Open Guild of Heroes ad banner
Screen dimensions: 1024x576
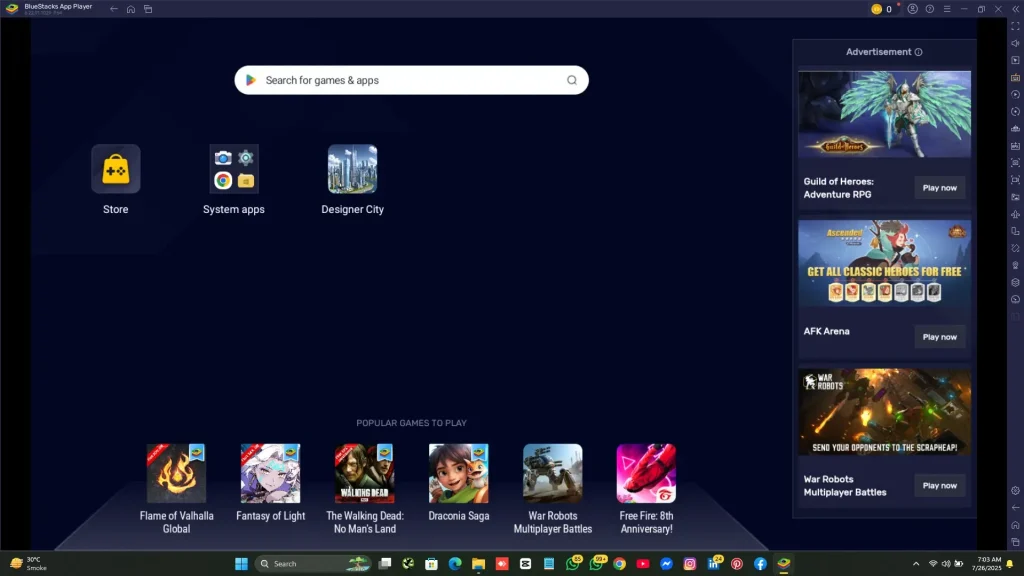[884, 114]
